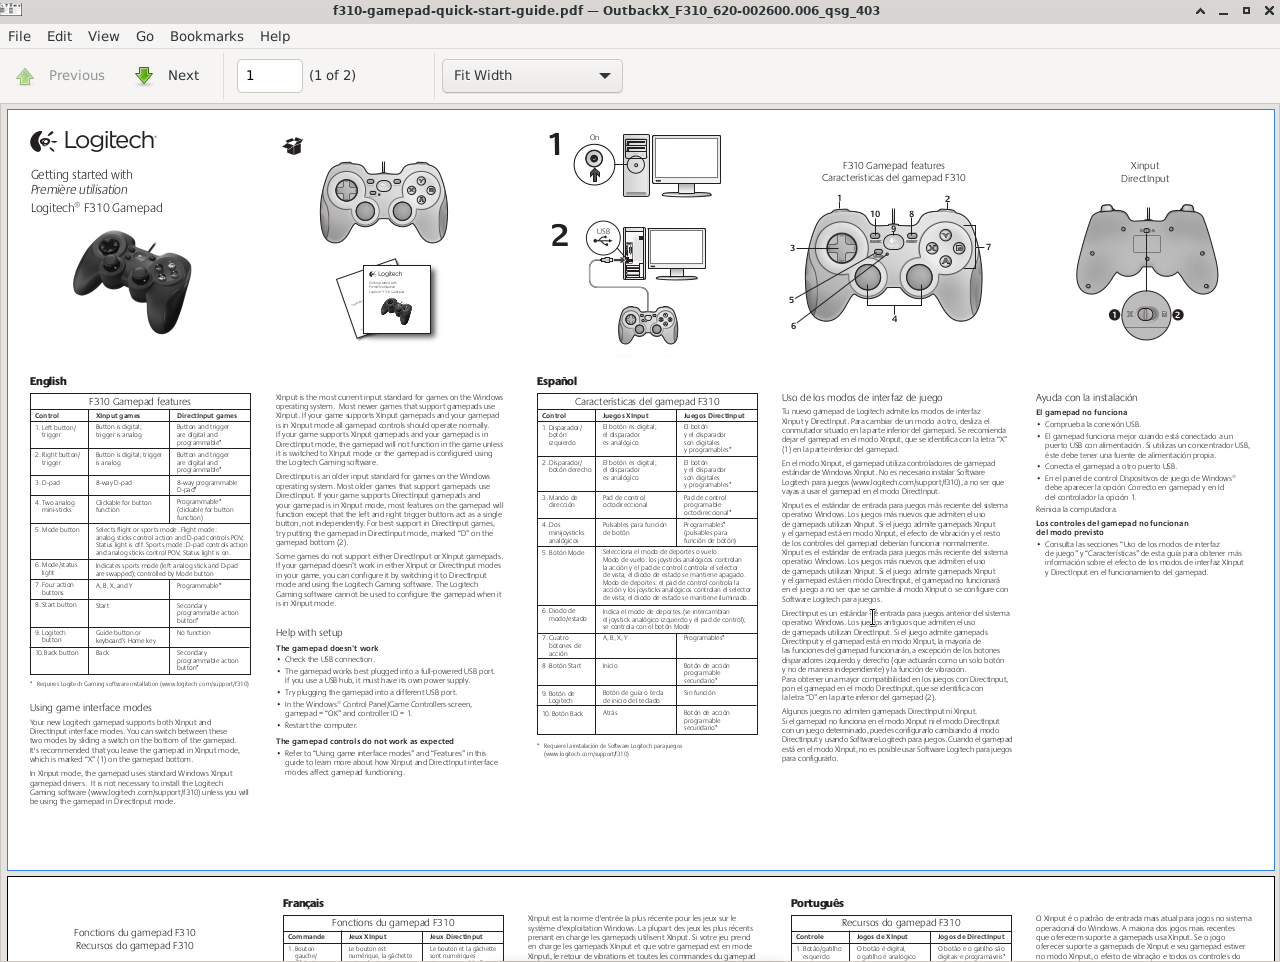Image resolution: width=1280 pixels, height=962 pixels.
Task: Click the black F310 gamepad photo
Action: pos(132,282)
